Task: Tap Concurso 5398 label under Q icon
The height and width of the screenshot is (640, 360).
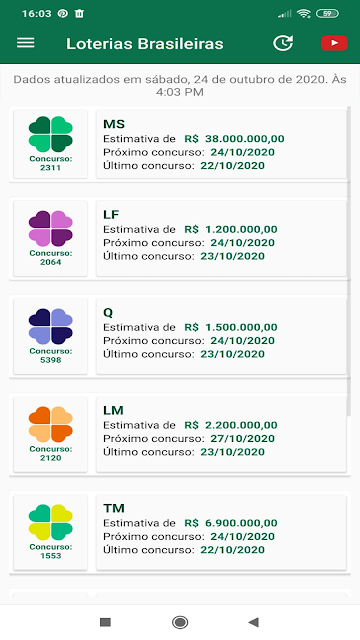Action: pyautogui.click(x=51, y=356)
